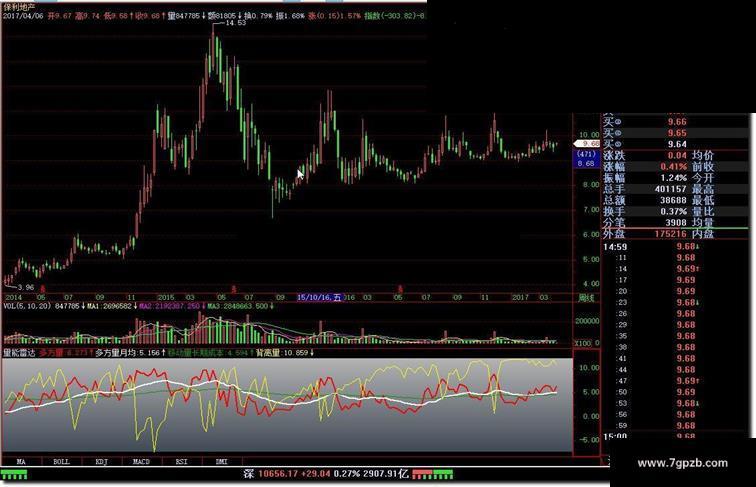Click the 量能雷达 indicator name
The height and width of the screenshot is (487, 756).
pyautogui.click(x=19, y=353)
